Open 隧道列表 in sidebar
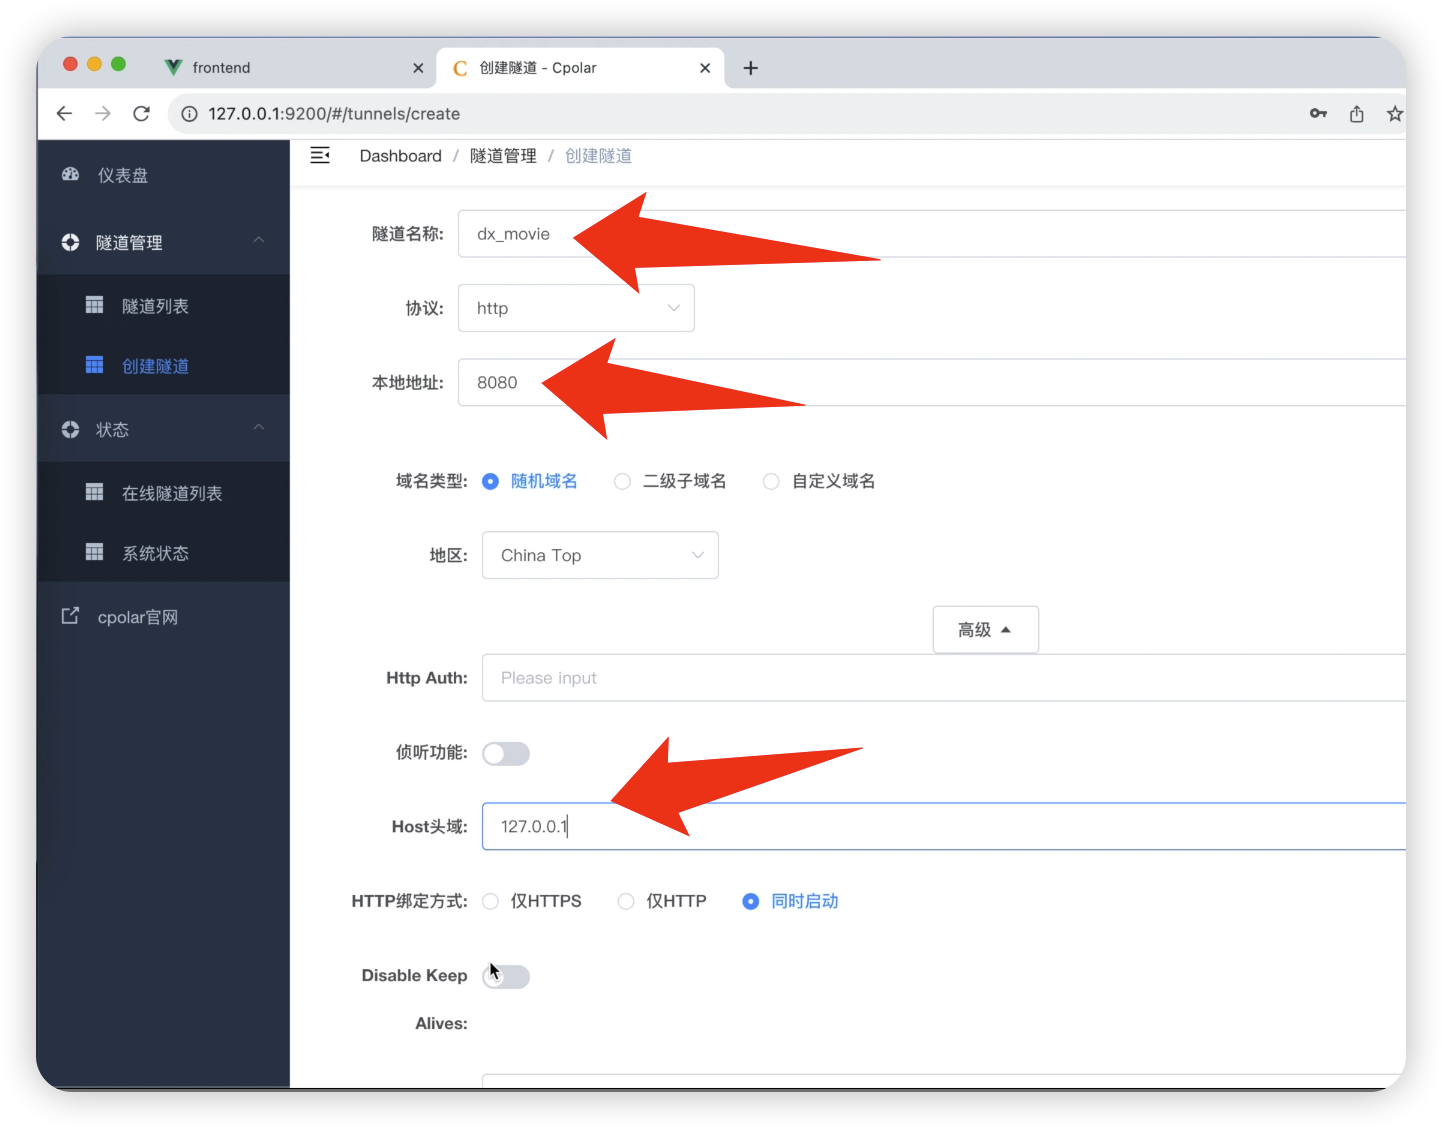This screenshot has height=1128, width=1442. [x=163, y=306]
